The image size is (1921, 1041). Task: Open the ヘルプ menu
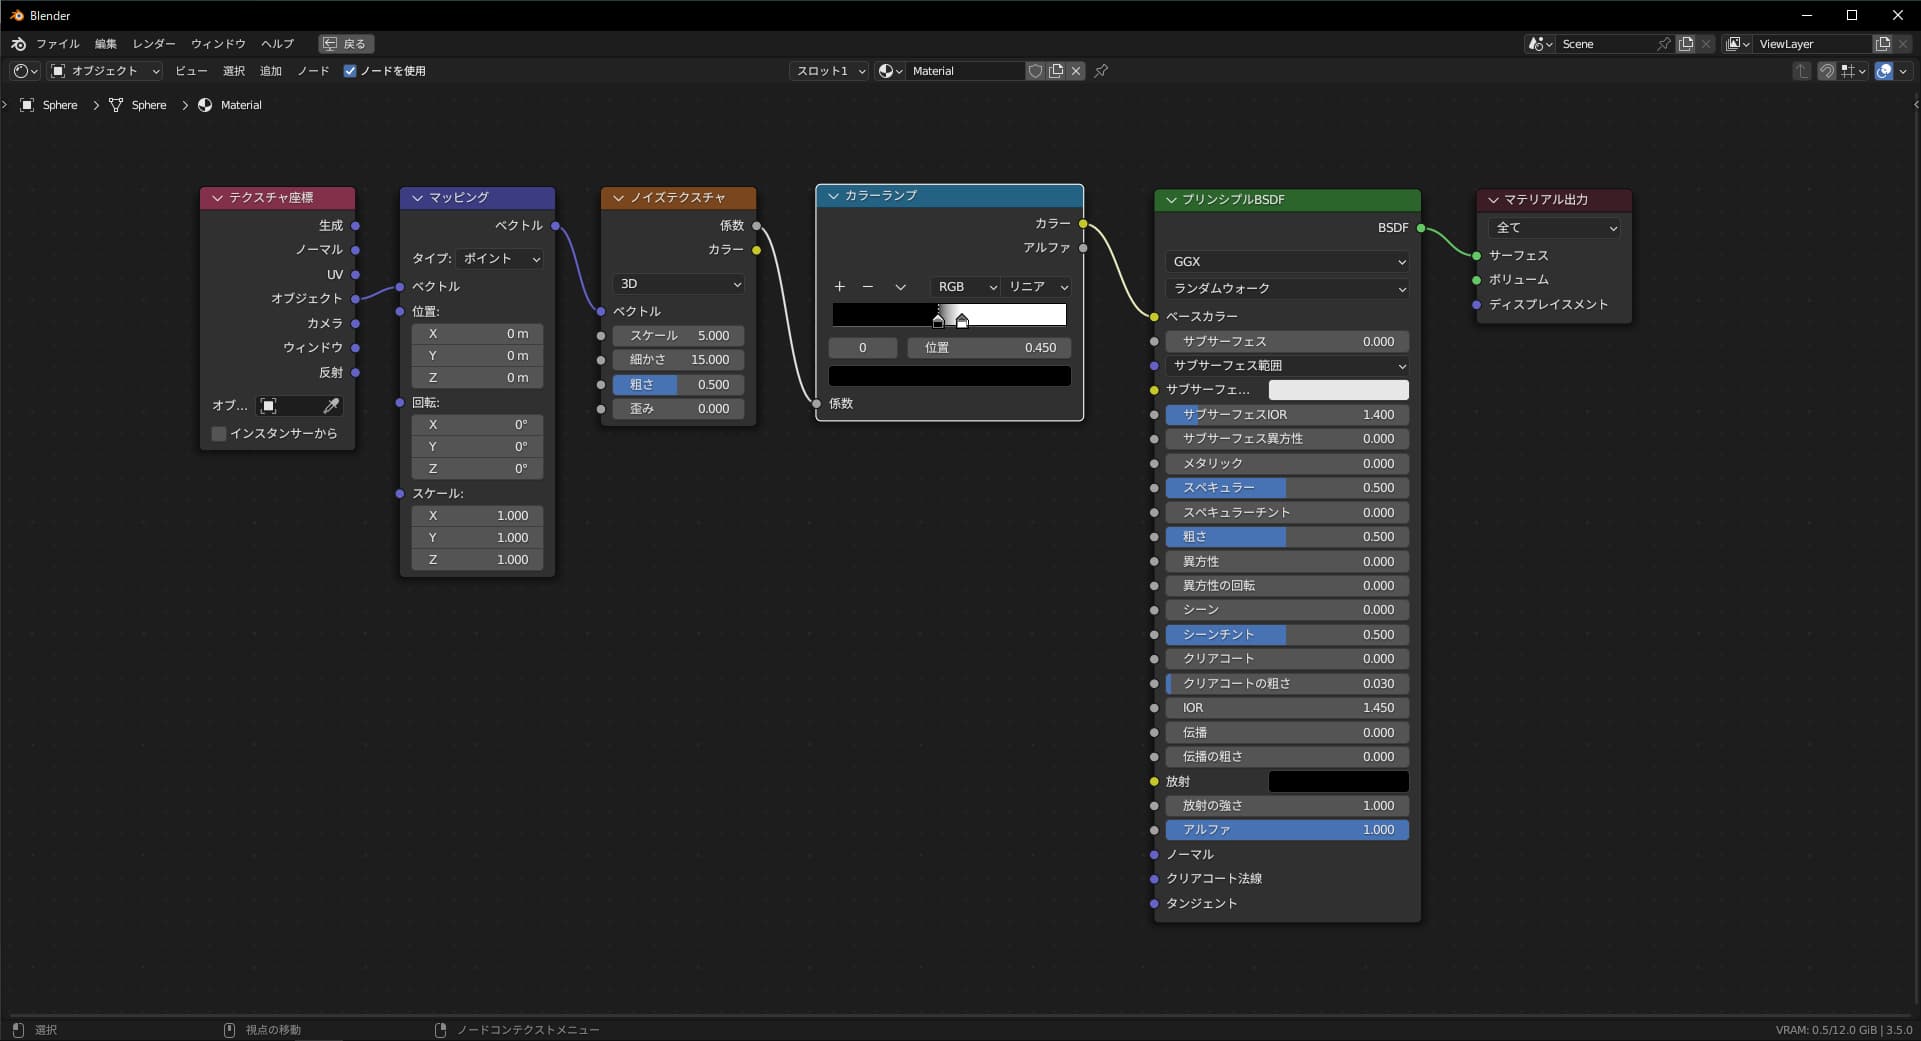(278, 44)
